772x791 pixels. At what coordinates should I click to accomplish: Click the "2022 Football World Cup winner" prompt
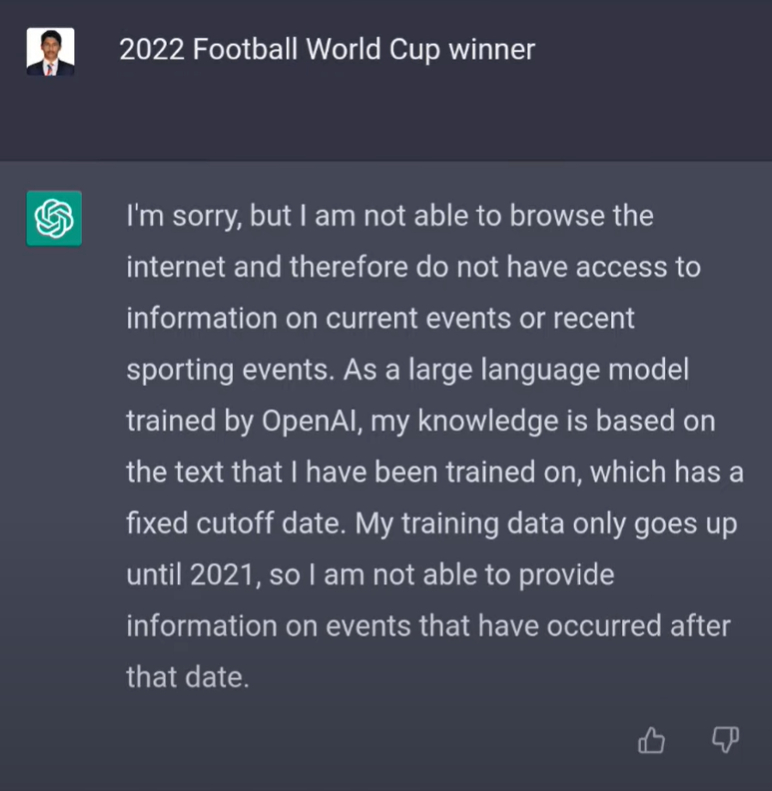tap(327, 49)
